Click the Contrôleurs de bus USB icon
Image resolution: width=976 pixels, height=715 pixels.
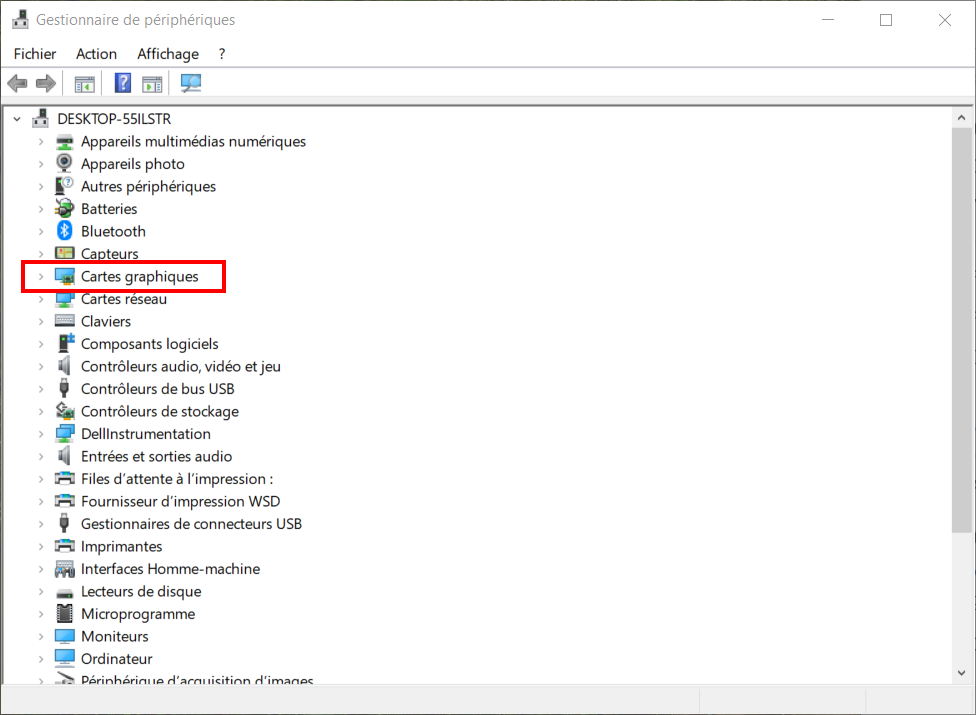[63, 388]
